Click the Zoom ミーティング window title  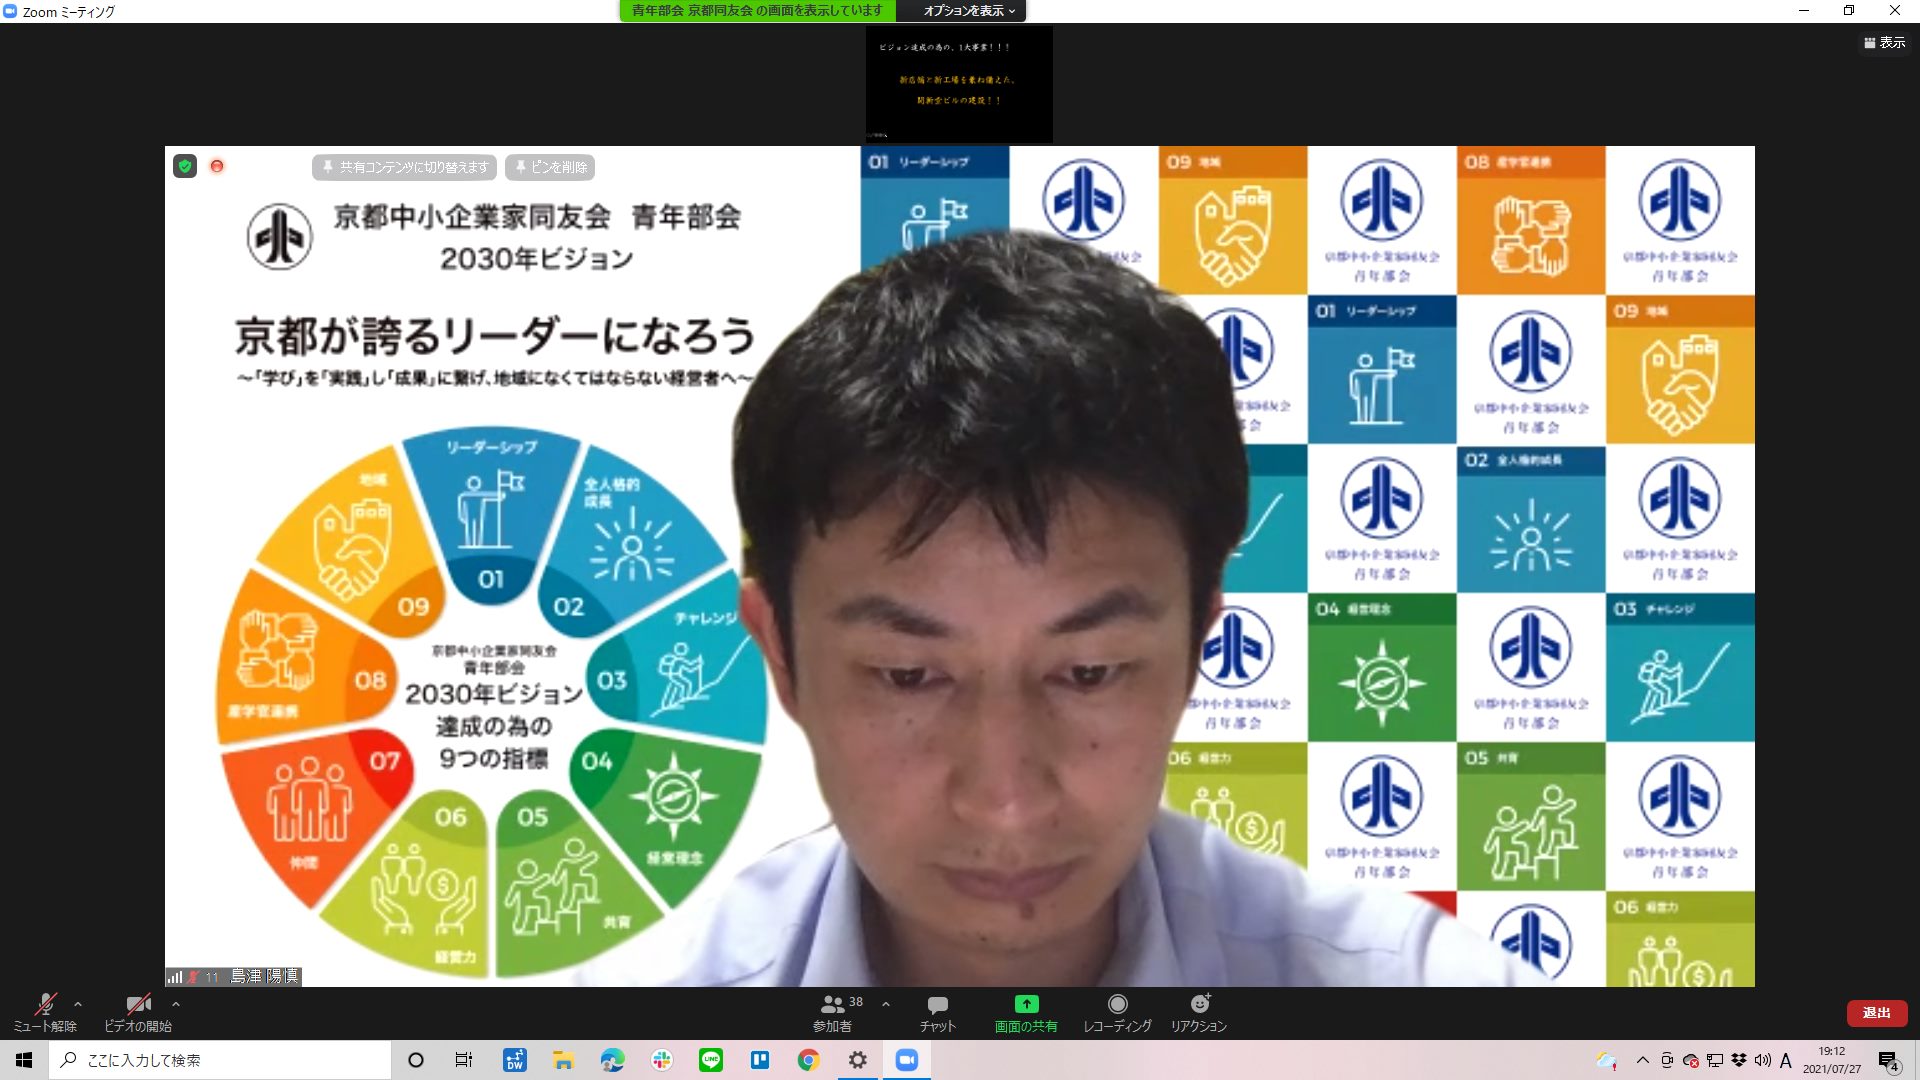coord(68,12)
